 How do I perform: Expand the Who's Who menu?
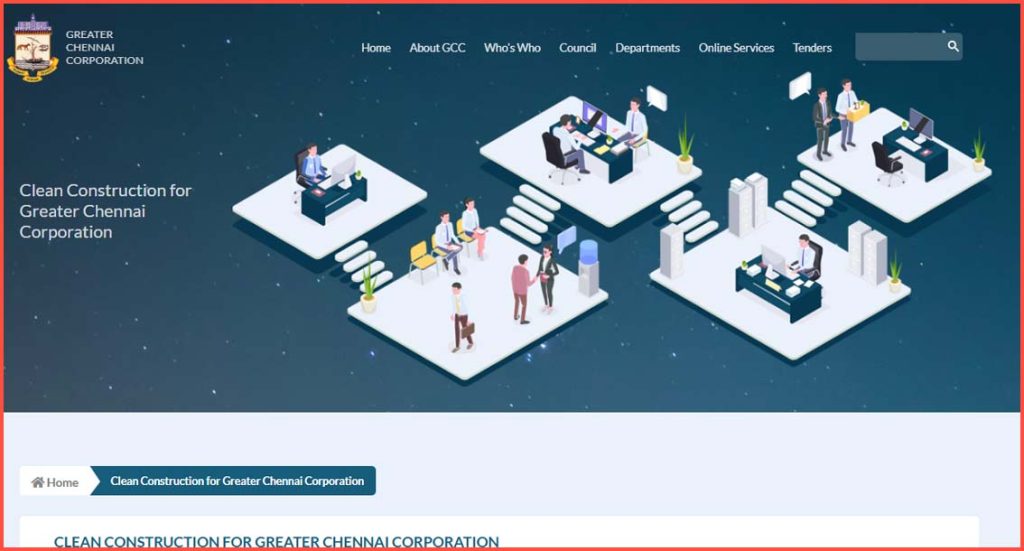512,48
